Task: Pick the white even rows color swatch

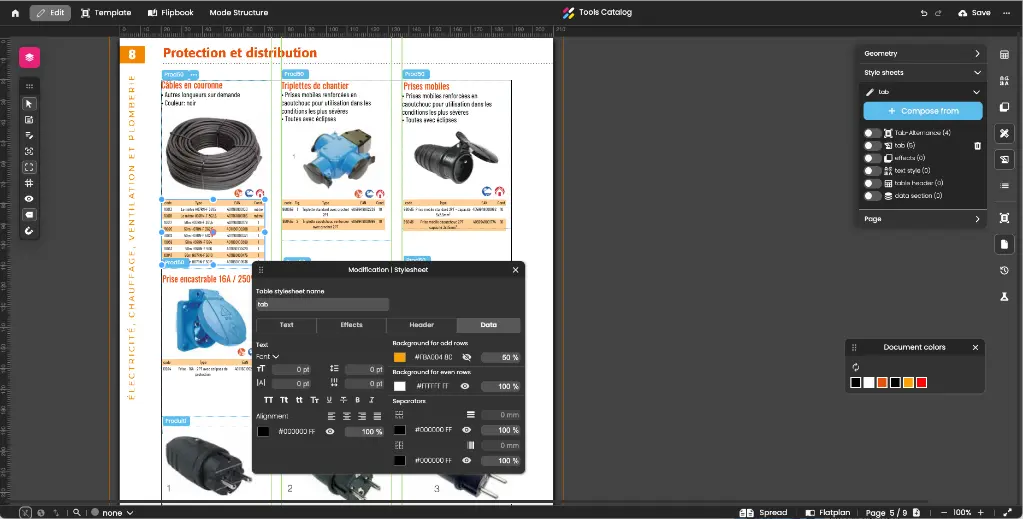Action: [x=400, y=386]
